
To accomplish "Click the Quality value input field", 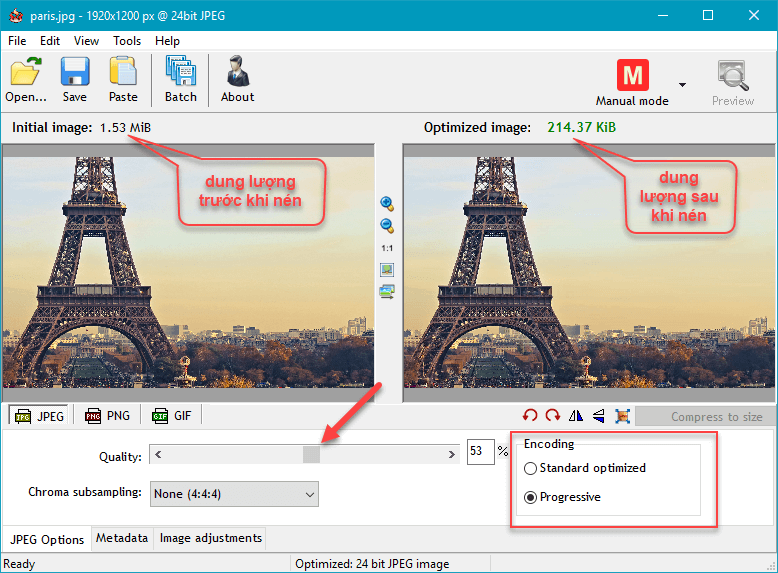I will tap(480, 453).
